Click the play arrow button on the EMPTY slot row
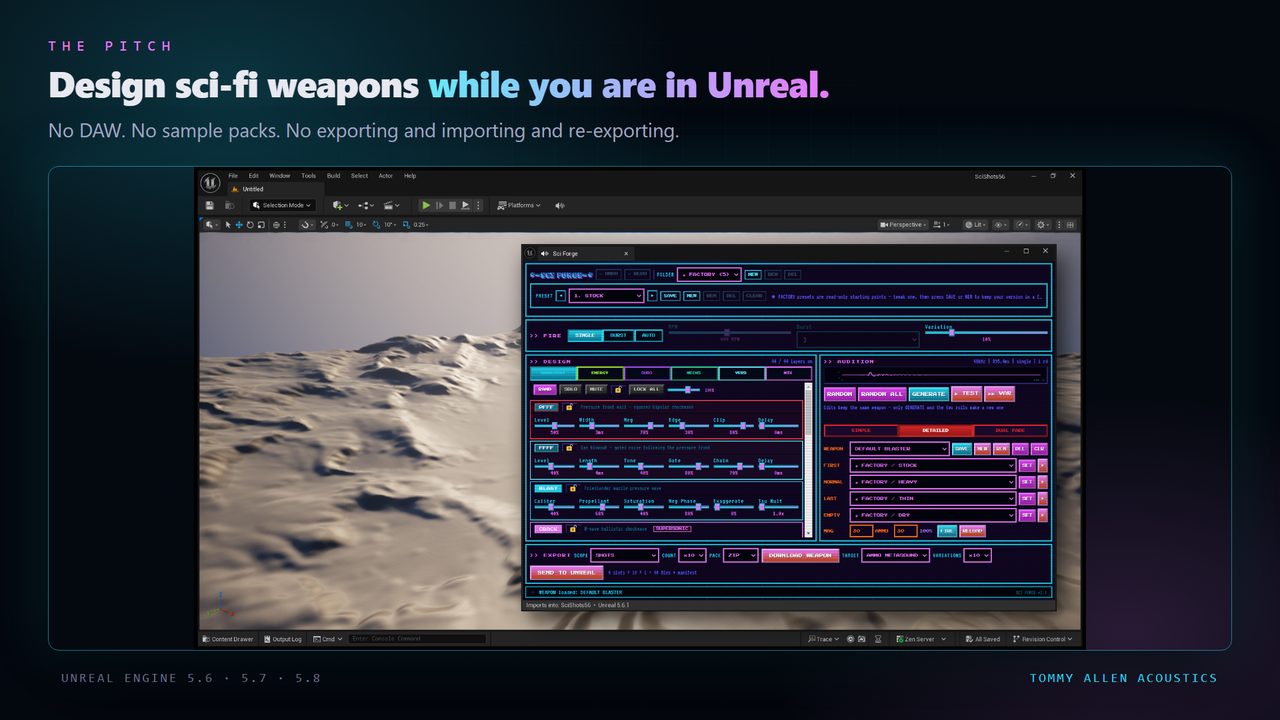This screenshot has height=720, width=1280. 1043,515
